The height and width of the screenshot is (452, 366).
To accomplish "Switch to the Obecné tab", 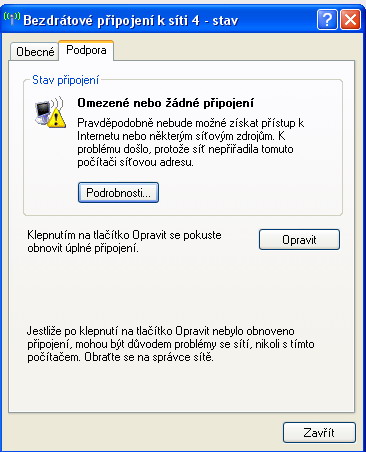I will tap(35, 52).
